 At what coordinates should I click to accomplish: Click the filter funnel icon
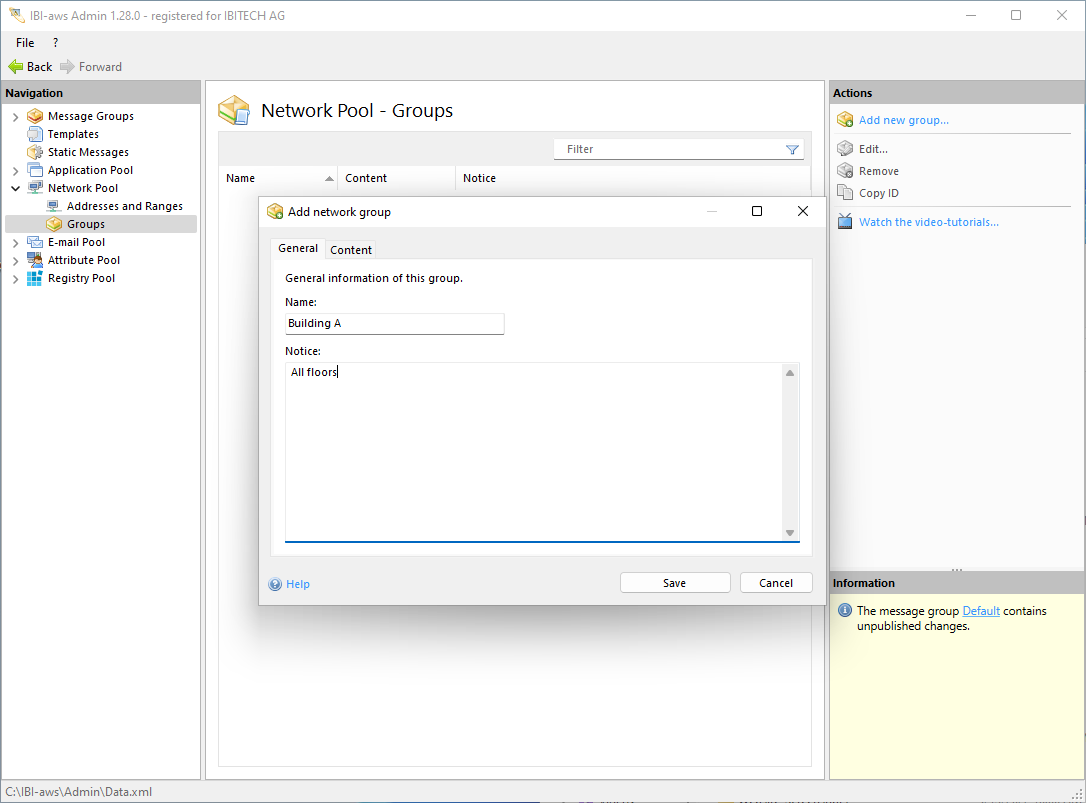(792, 150)
